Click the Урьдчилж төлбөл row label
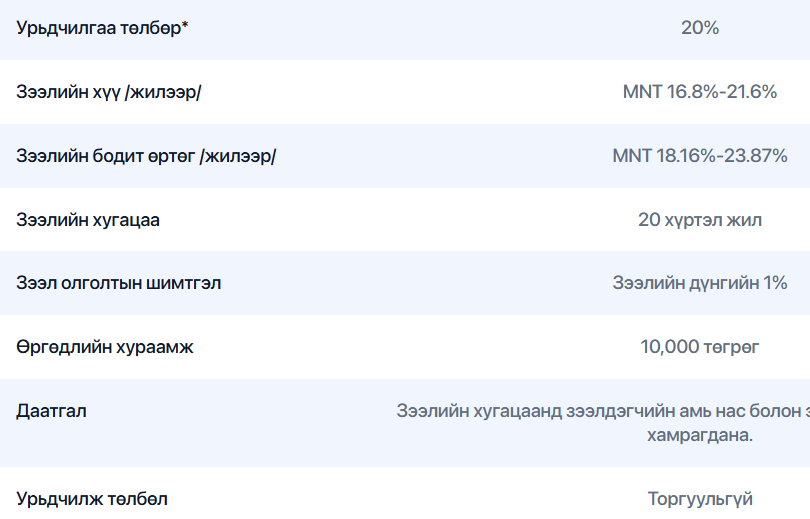Viewport: 810px width, 519px height. click(92, 498)
